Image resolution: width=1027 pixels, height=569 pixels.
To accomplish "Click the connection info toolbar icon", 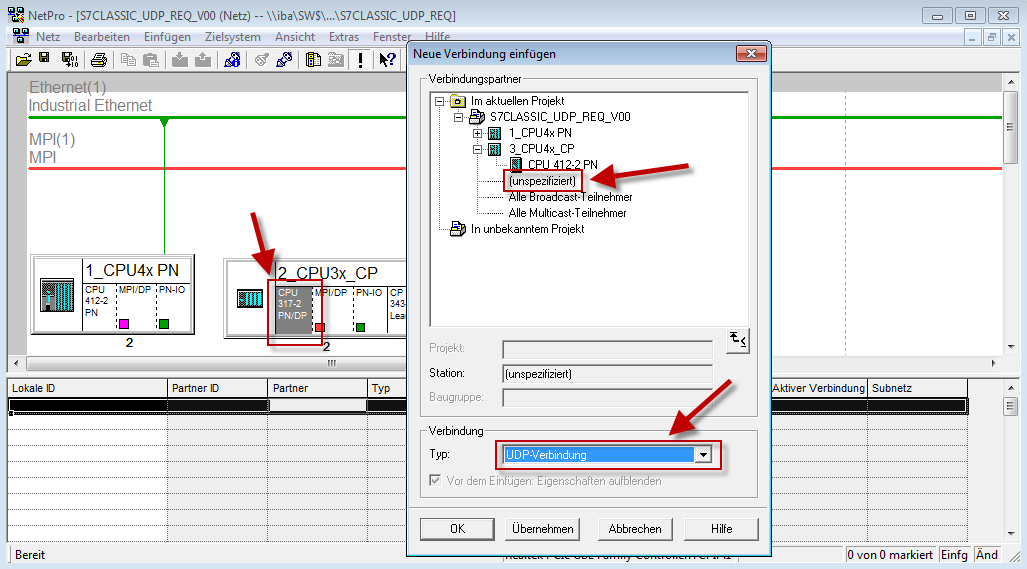I will [232, 60].
